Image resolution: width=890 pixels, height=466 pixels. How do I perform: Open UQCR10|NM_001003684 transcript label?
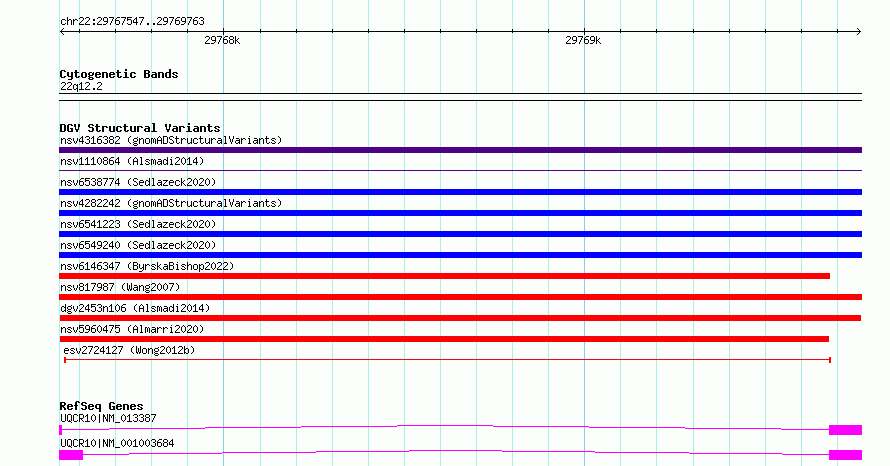click(x=117, y=443)
